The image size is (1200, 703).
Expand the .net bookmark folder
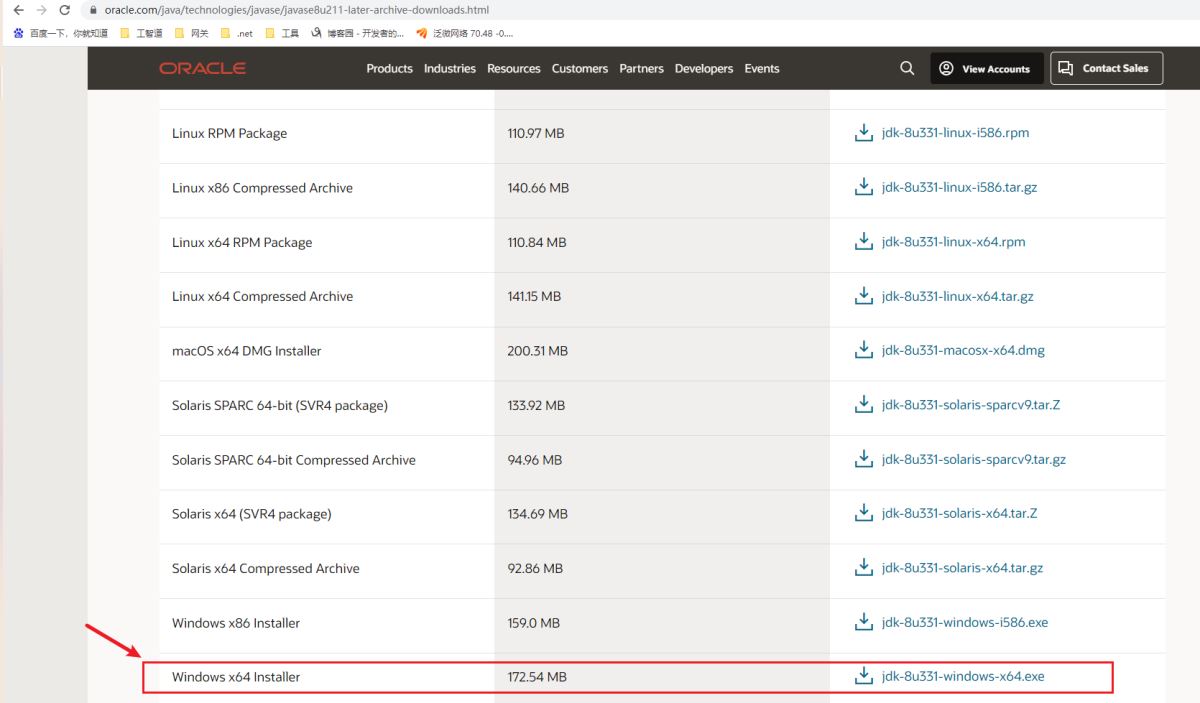click(x=236, y=33)
